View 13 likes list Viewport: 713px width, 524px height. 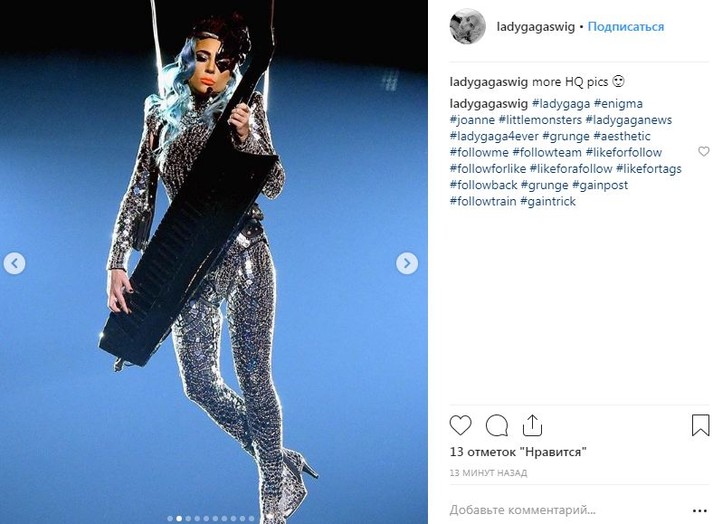(518, 452)
